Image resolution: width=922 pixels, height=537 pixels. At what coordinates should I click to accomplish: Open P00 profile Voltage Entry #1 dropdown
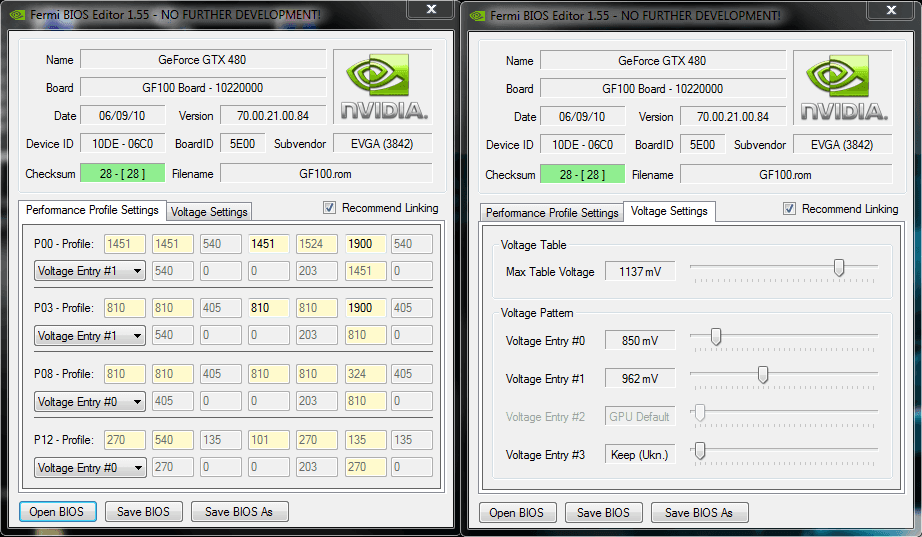[x=90, y=271]
